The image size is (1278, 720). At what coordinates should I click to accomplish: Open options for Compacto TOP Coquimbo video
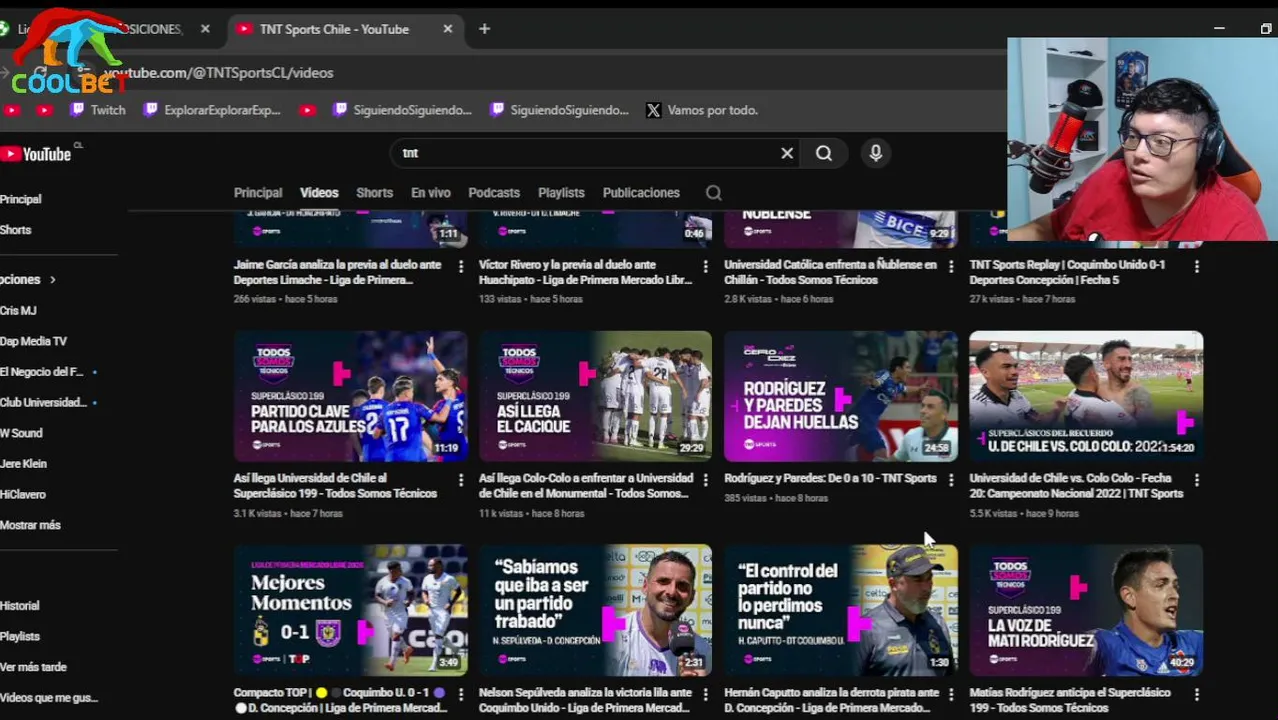click(461, 695)
